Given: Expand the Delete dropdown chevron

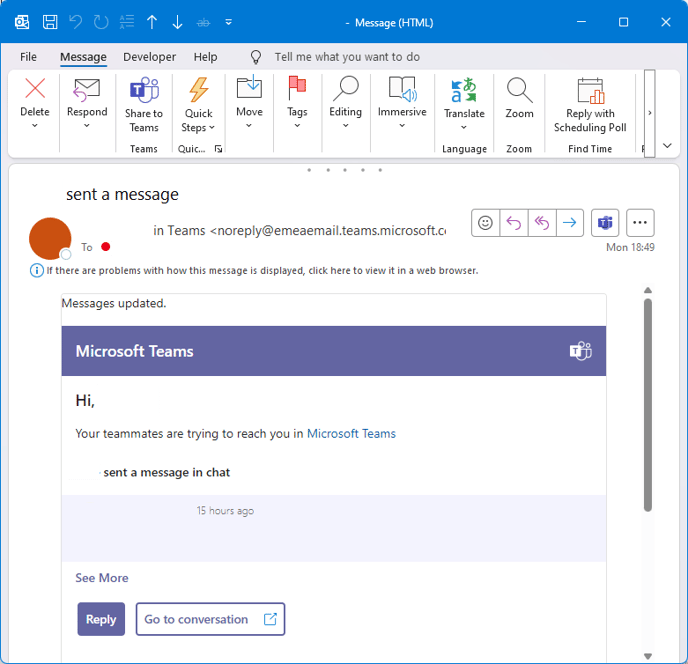Looking at the screenshot, I should [35, 126].
